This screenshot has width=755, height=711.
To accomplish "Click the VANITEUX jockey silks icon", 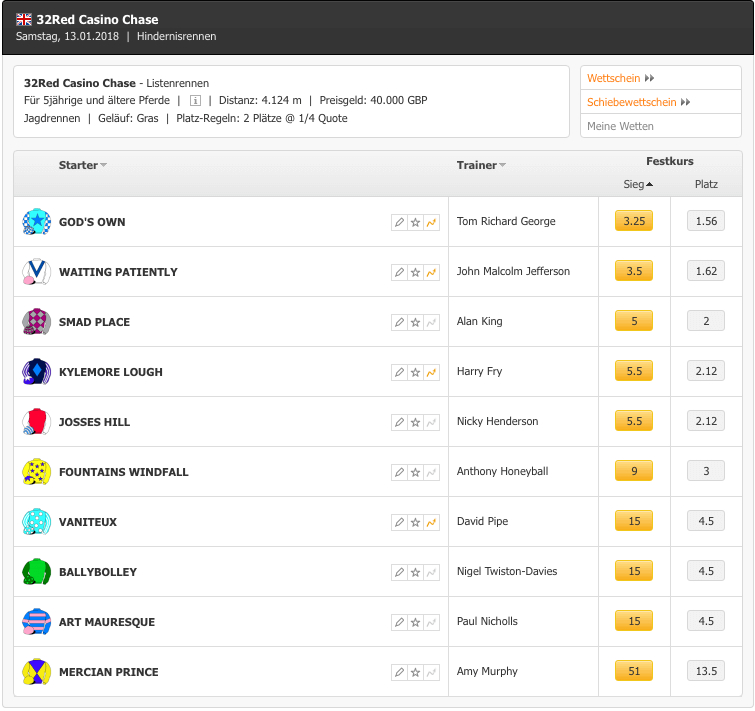I will click(x=37, y=522).
